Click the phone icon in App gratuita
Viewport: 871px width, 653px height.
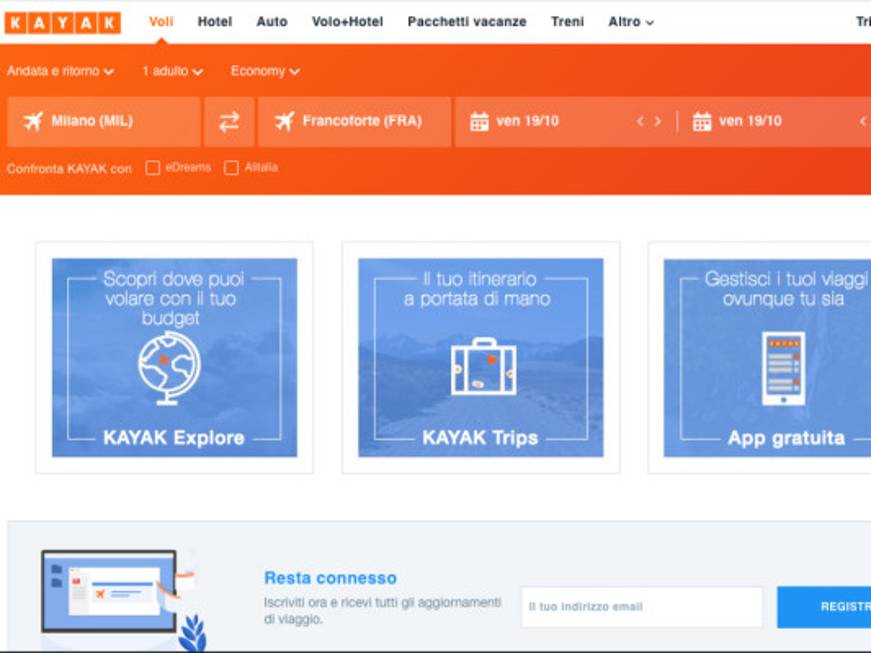coord(783,369)
